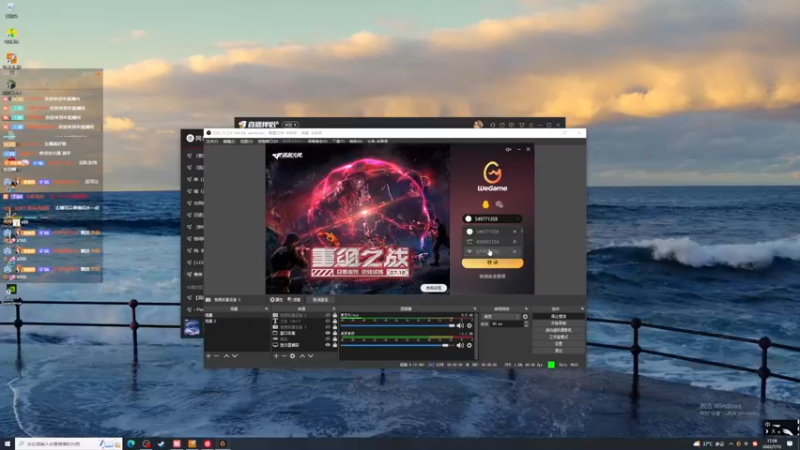This screenshot has height=450, width=800.
Task: Pop out the Audio Mixer dock icon
Action: coord(474,309)
